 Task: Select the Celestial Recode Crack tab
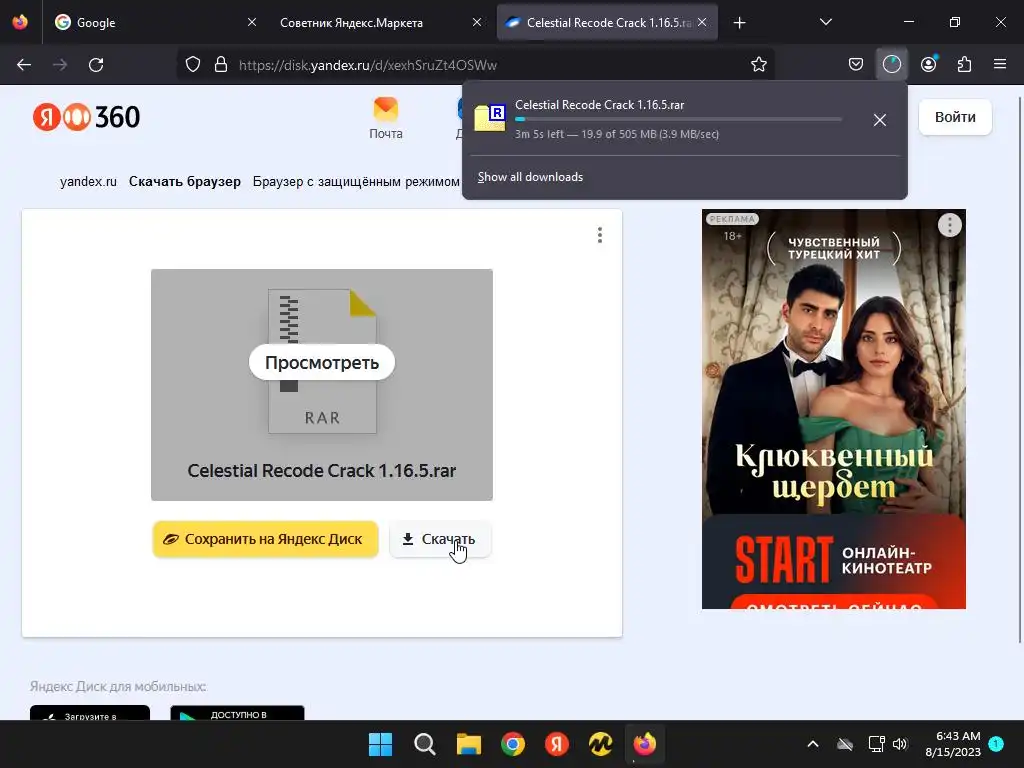[609, 22]
